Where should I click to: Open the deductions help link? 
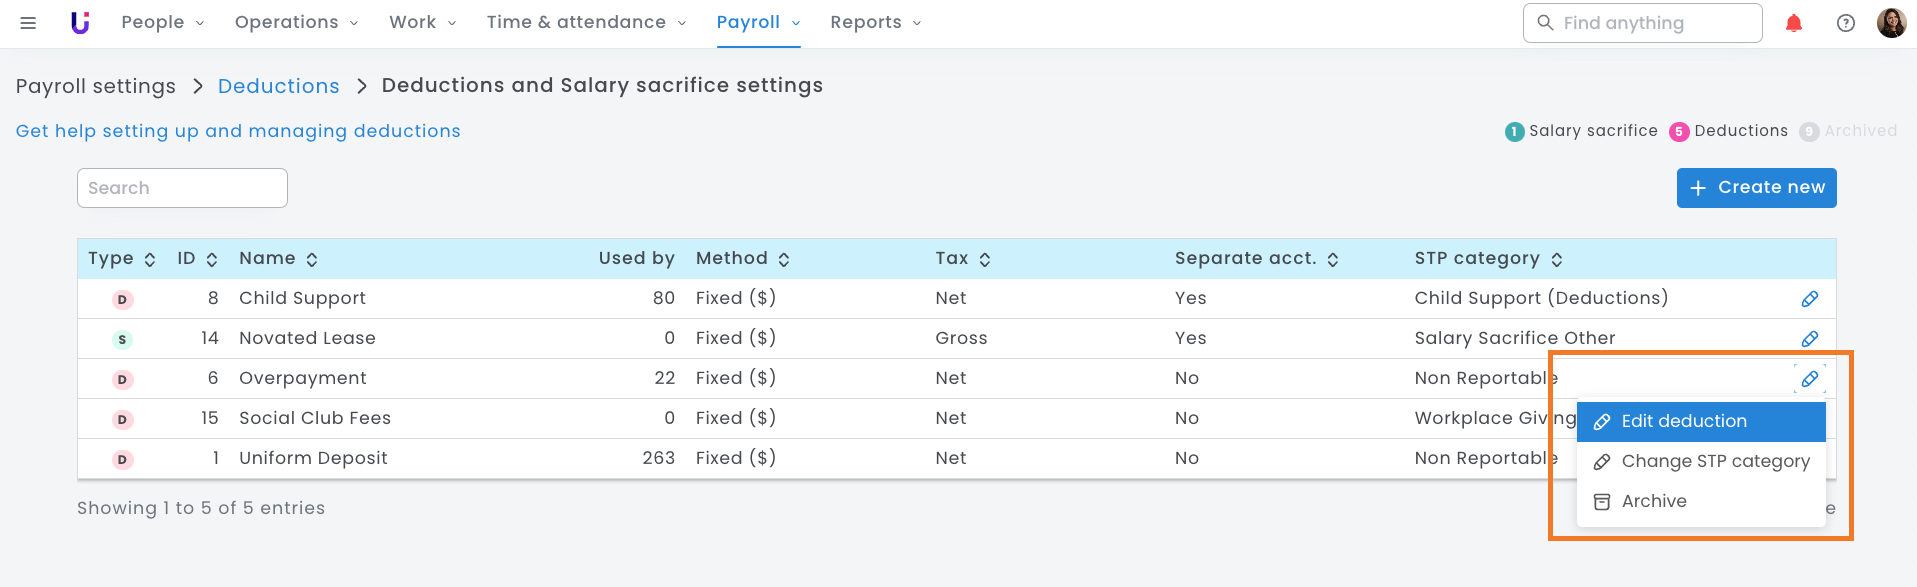pyautogui.click(x=238, y=131)
